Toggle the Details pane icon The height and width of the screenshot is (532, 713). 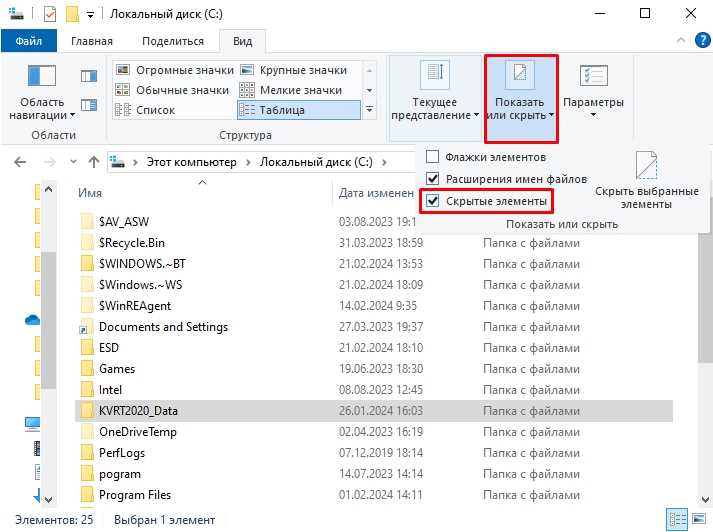pyautogui.click(x=89, y=105)
